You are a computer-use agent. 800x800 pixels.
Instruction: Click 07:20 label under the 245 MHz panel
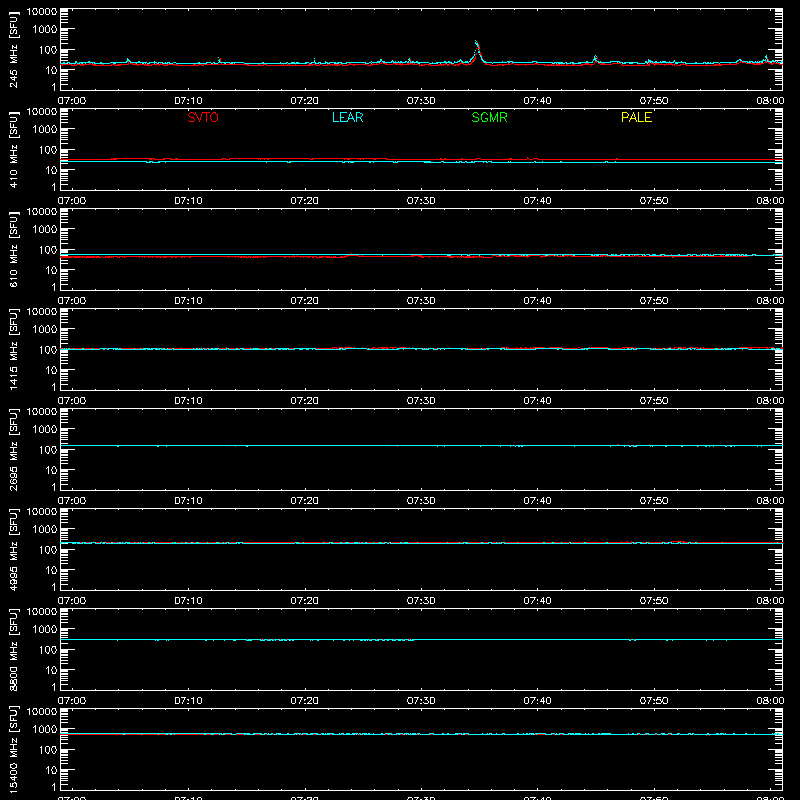[x=305, y=101]
